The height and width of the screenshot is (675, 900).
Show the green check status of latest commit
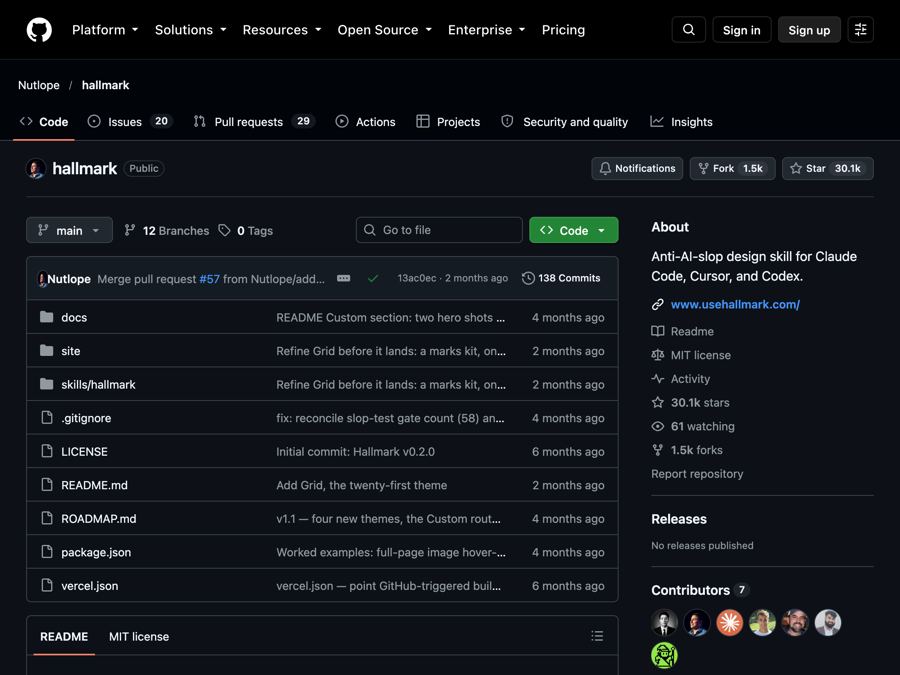tap(373, 278)
